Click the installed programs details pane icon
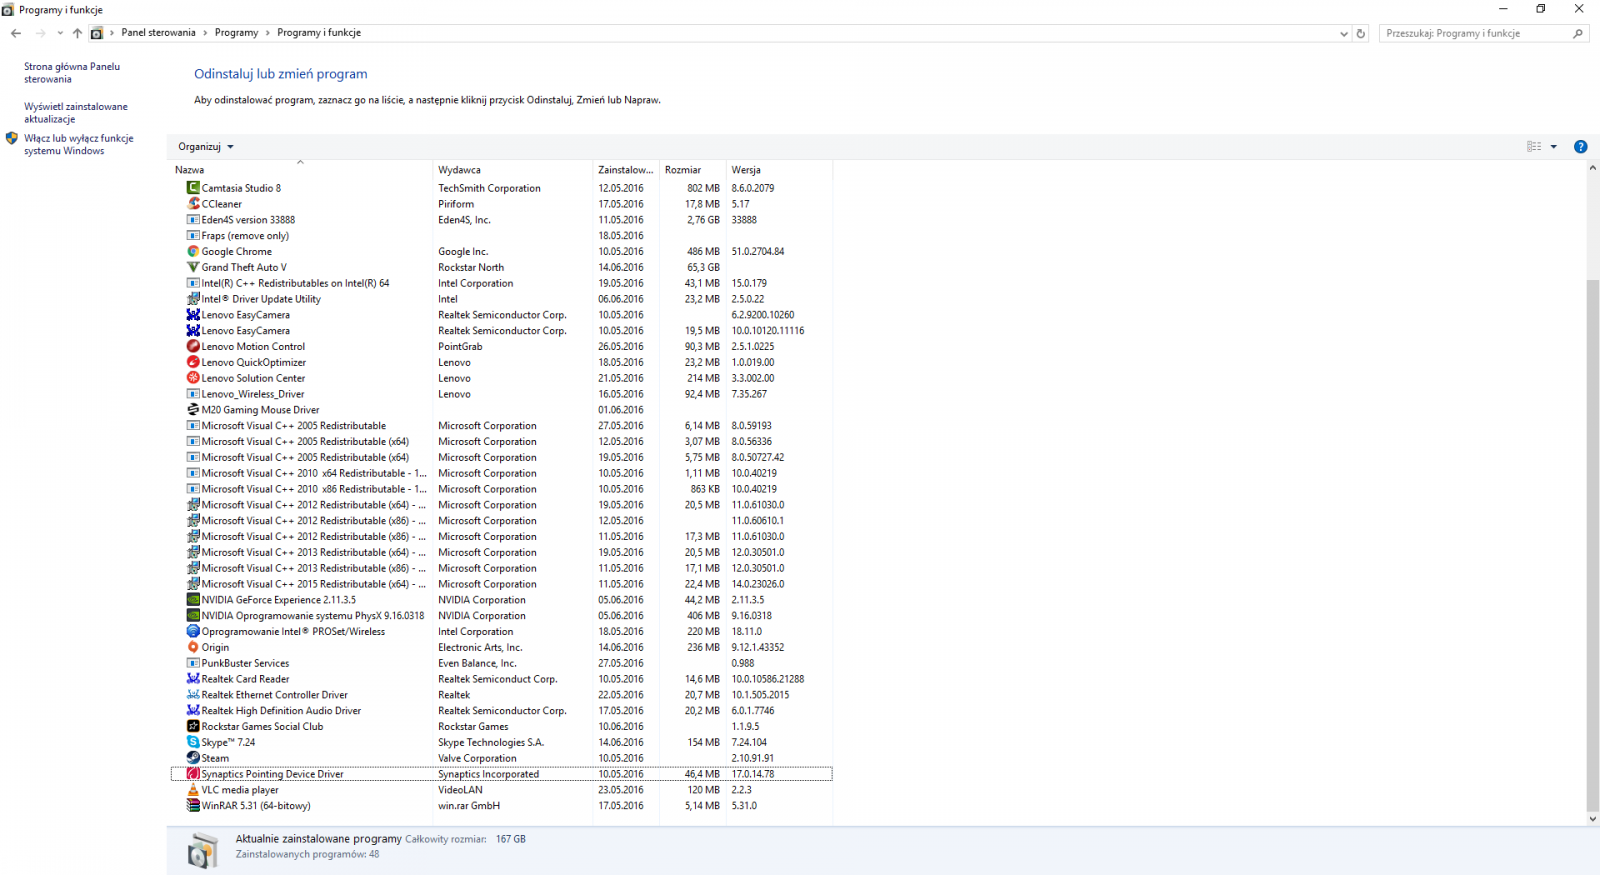This screenshot has width=1600, height=875. (x=202, y=851)
